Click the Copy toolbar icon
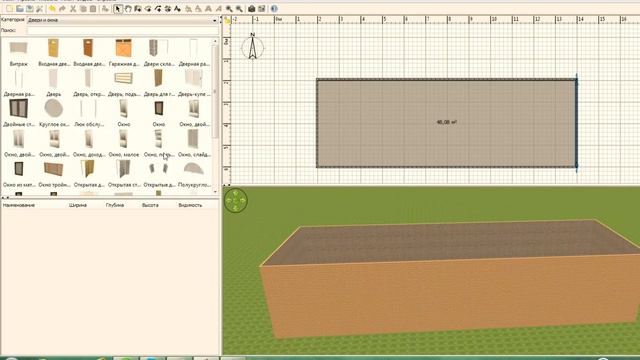This screenshot has width=640, height=360. tap(83, 9)
